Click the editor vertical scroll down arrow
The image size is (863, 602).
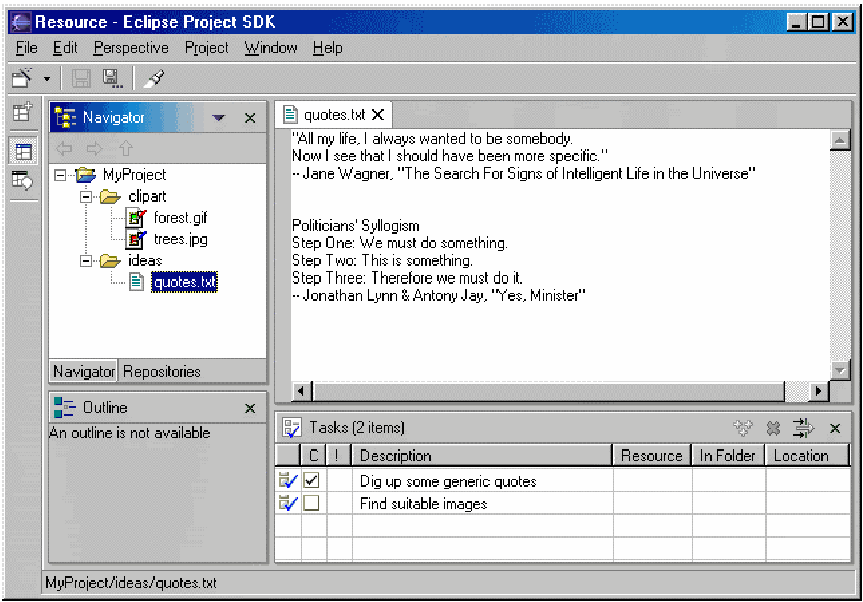[x=839, y=371]
